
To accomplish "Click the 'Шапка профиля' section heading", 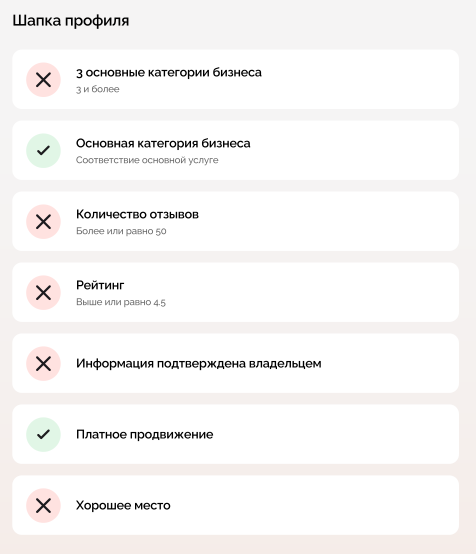I will (x=71, y=21).
